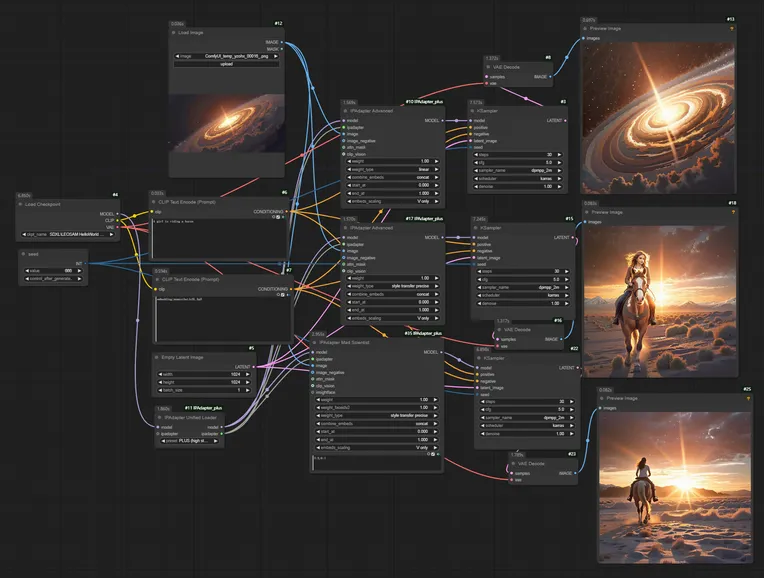Click the clip input port on top CLIP Text Encode
Viewport: 764px width, 578px height.
tap(154, 211)
